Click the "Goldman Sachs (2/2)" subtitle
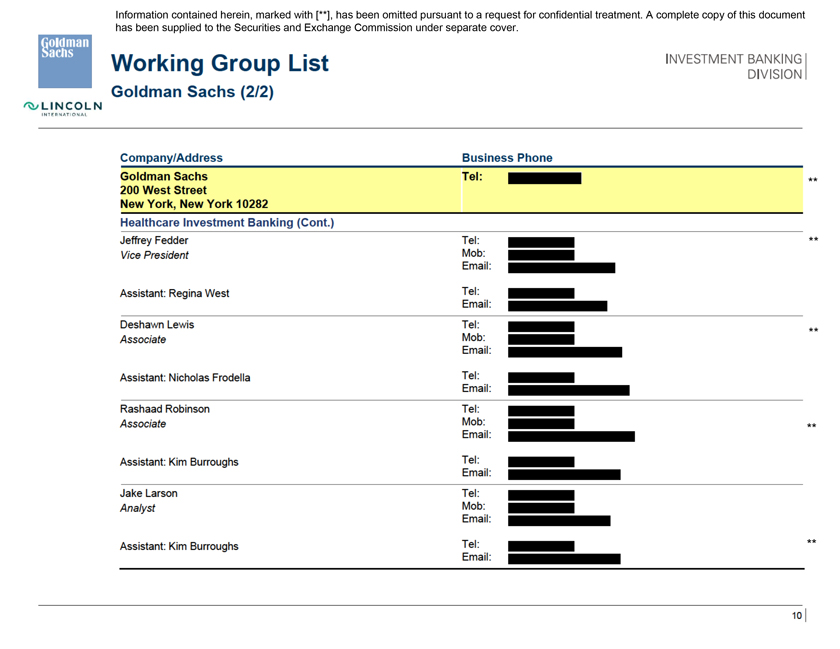840x649 pixels. point(192,92)
